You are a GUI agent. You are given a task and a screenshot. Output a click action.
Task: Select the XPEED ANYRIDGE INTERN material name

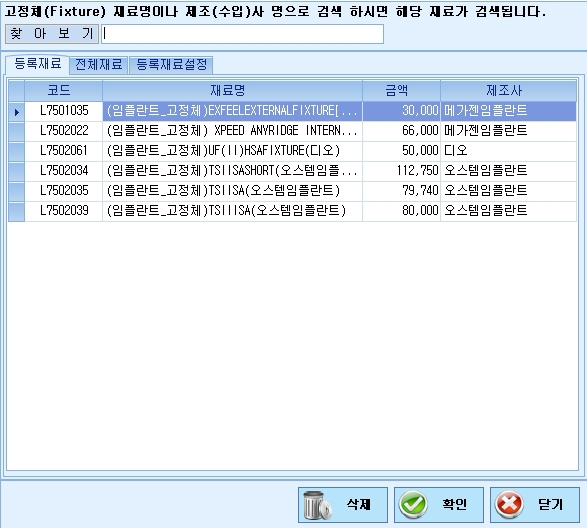[x=232, y=131]
